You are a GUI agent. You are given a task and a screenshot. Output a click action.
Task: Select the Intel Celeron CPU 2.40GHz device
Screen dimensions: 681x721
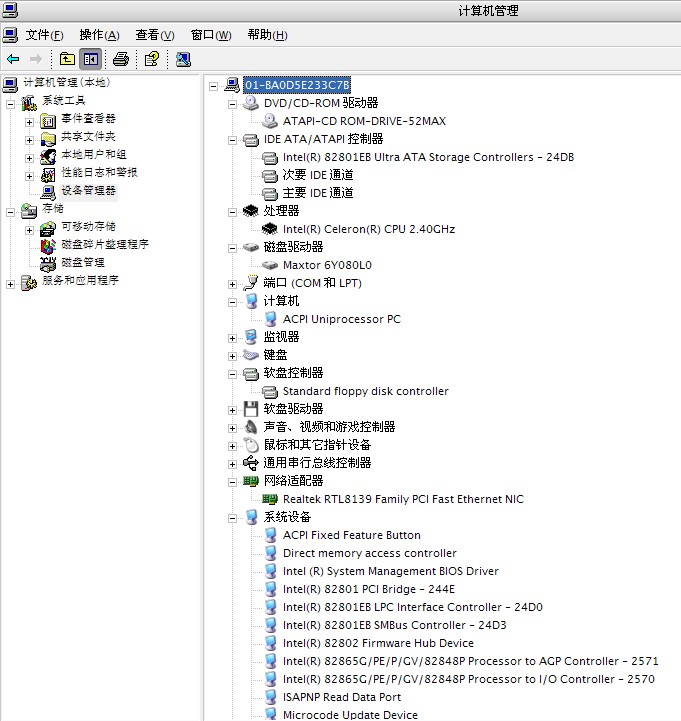[x=368, y=229]
